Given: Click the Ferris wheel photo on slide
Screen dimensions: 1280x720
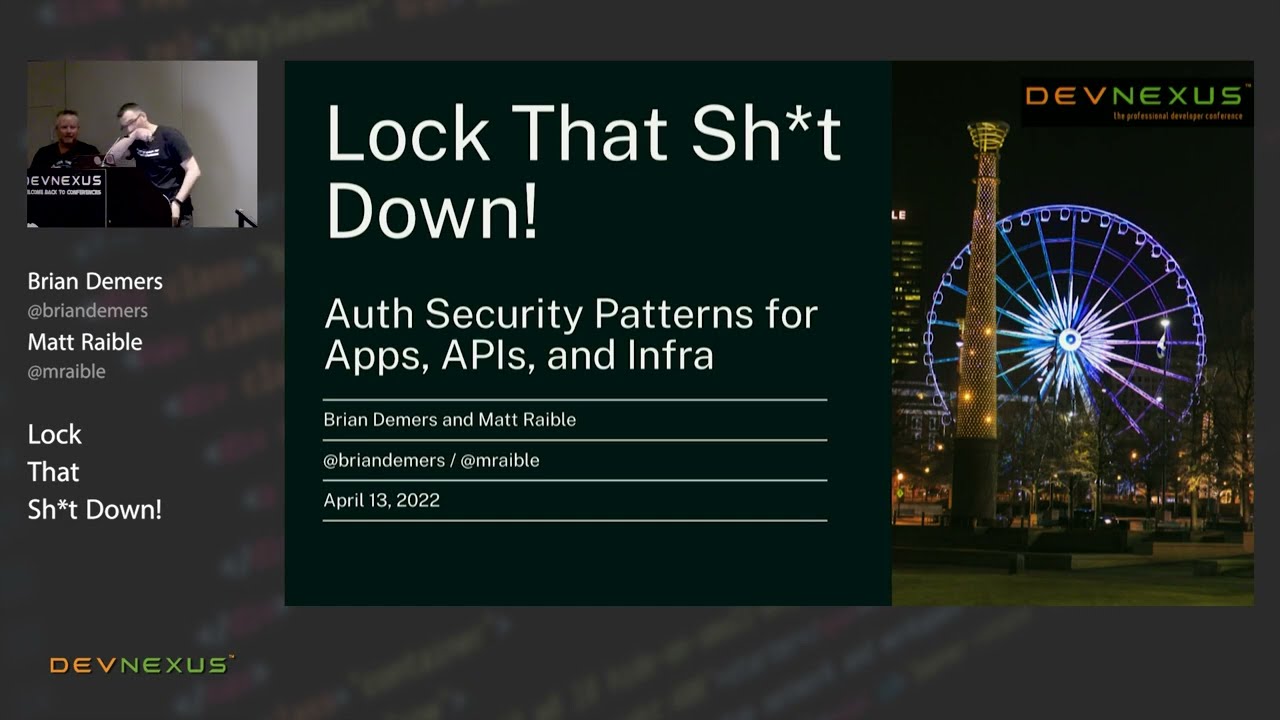Looking at the screenshot, I should pos(1072,333).
